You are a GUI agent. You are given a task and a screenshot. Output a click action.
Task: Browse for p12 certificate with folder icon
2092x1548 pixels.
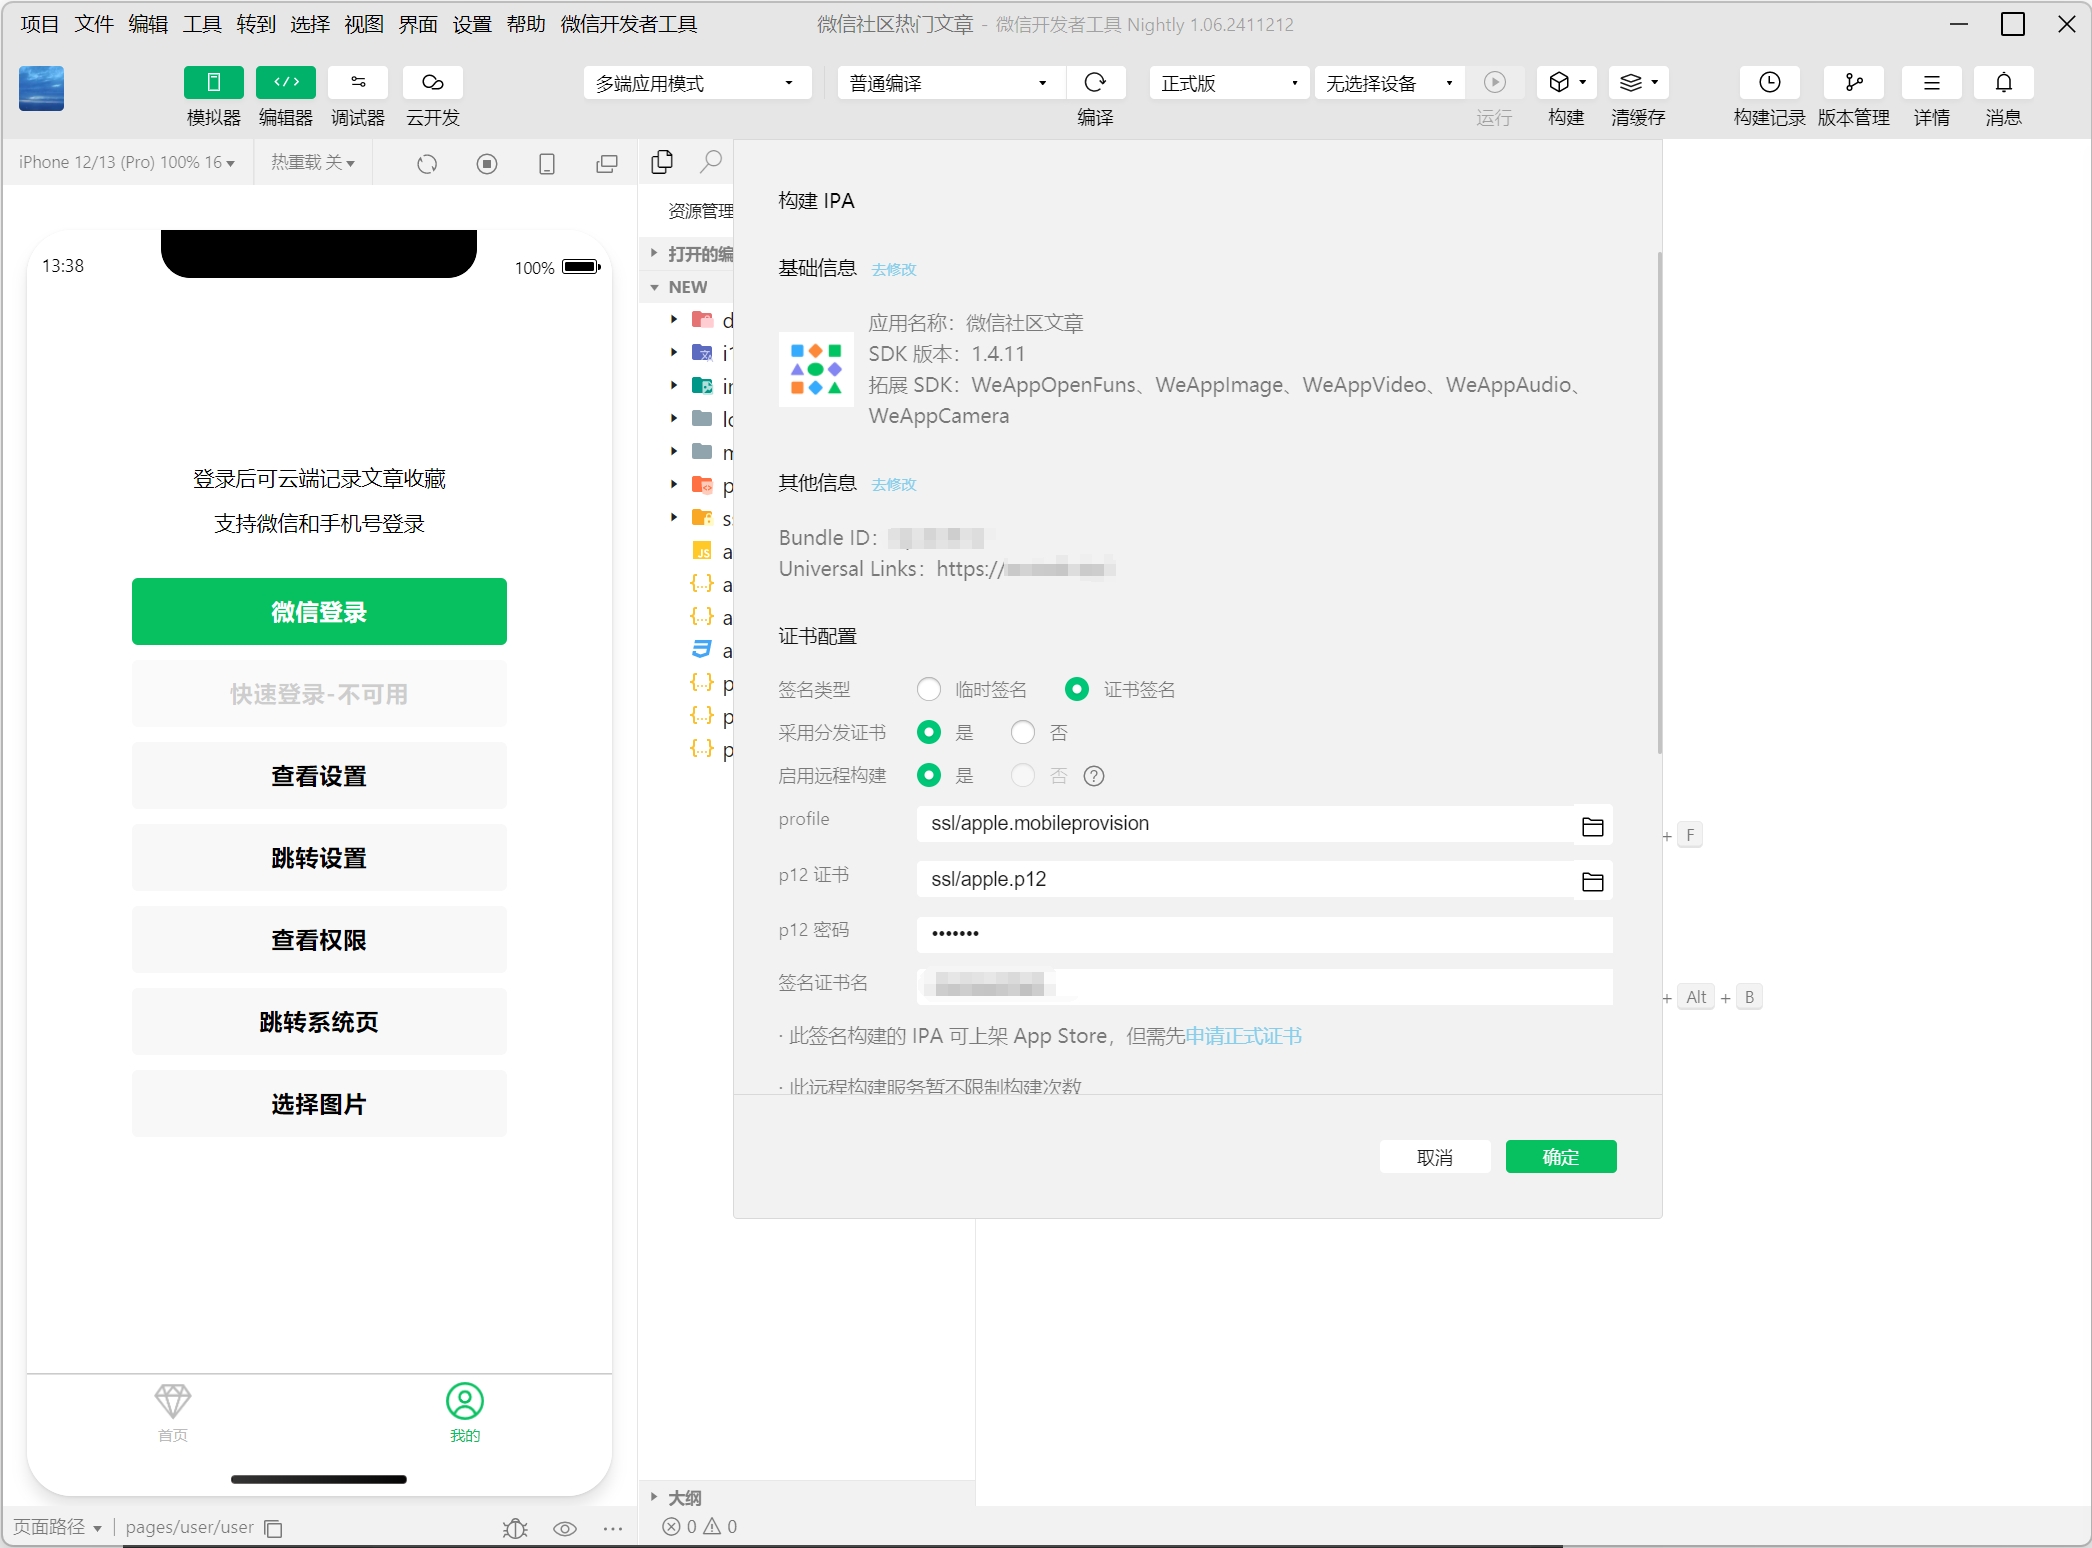pyautogui.click(x=1592, y=881)
